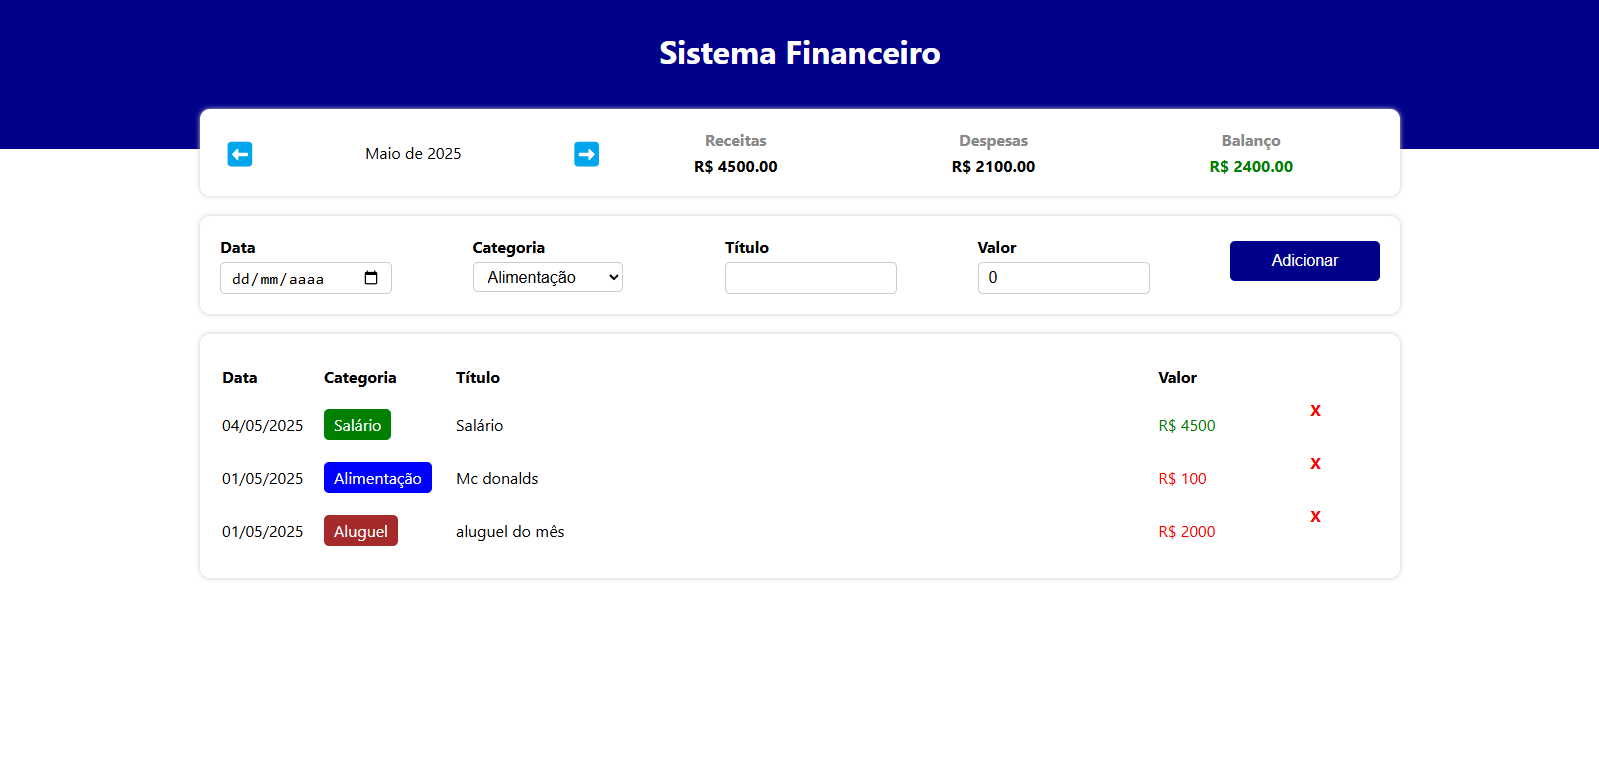Advance to next month with right arrow
This screenshot has height=762, width=1599.
586,154
